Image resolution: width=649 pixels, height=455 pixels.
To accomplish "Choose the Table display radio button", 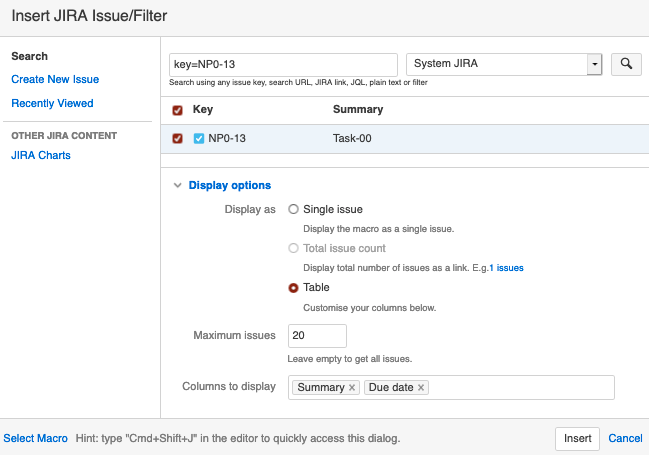I will point(293,288).
